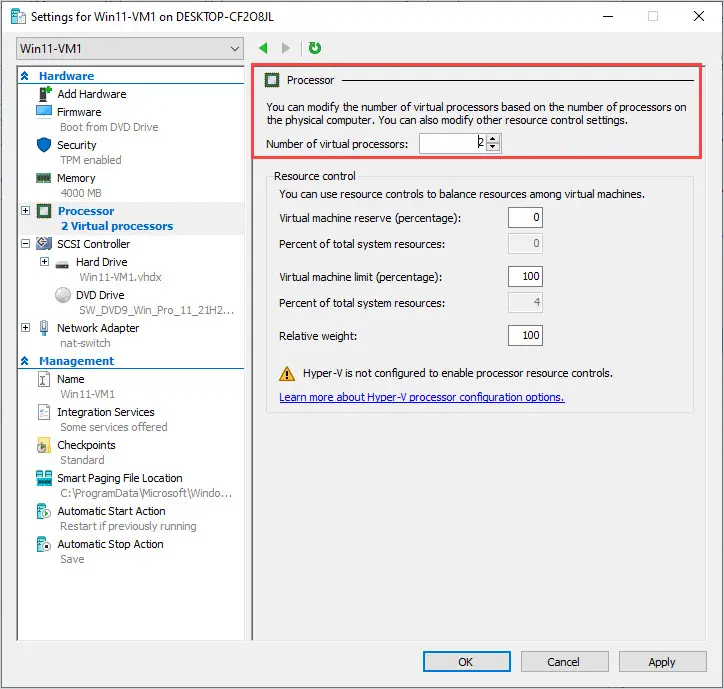The height and width of the screenshot is (689, 724).
Task: Select Automatic Stop Action item
Action: (110, 544)
